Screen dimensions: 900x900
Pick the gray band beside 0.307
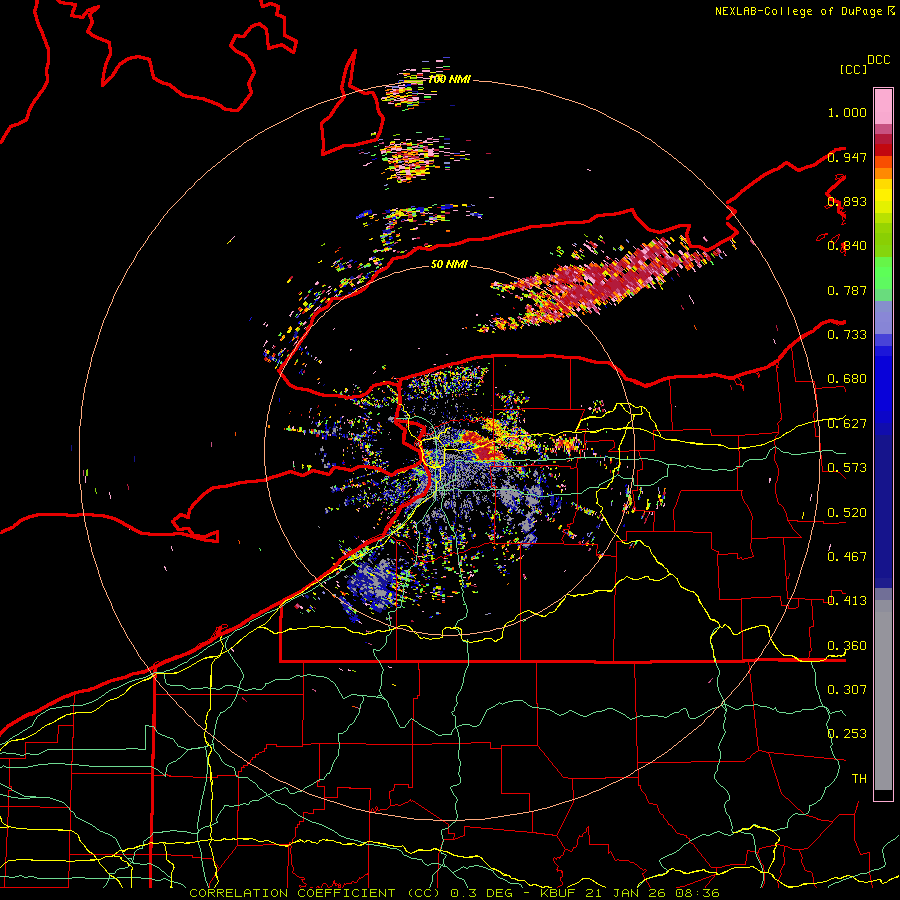click(883, 695)
